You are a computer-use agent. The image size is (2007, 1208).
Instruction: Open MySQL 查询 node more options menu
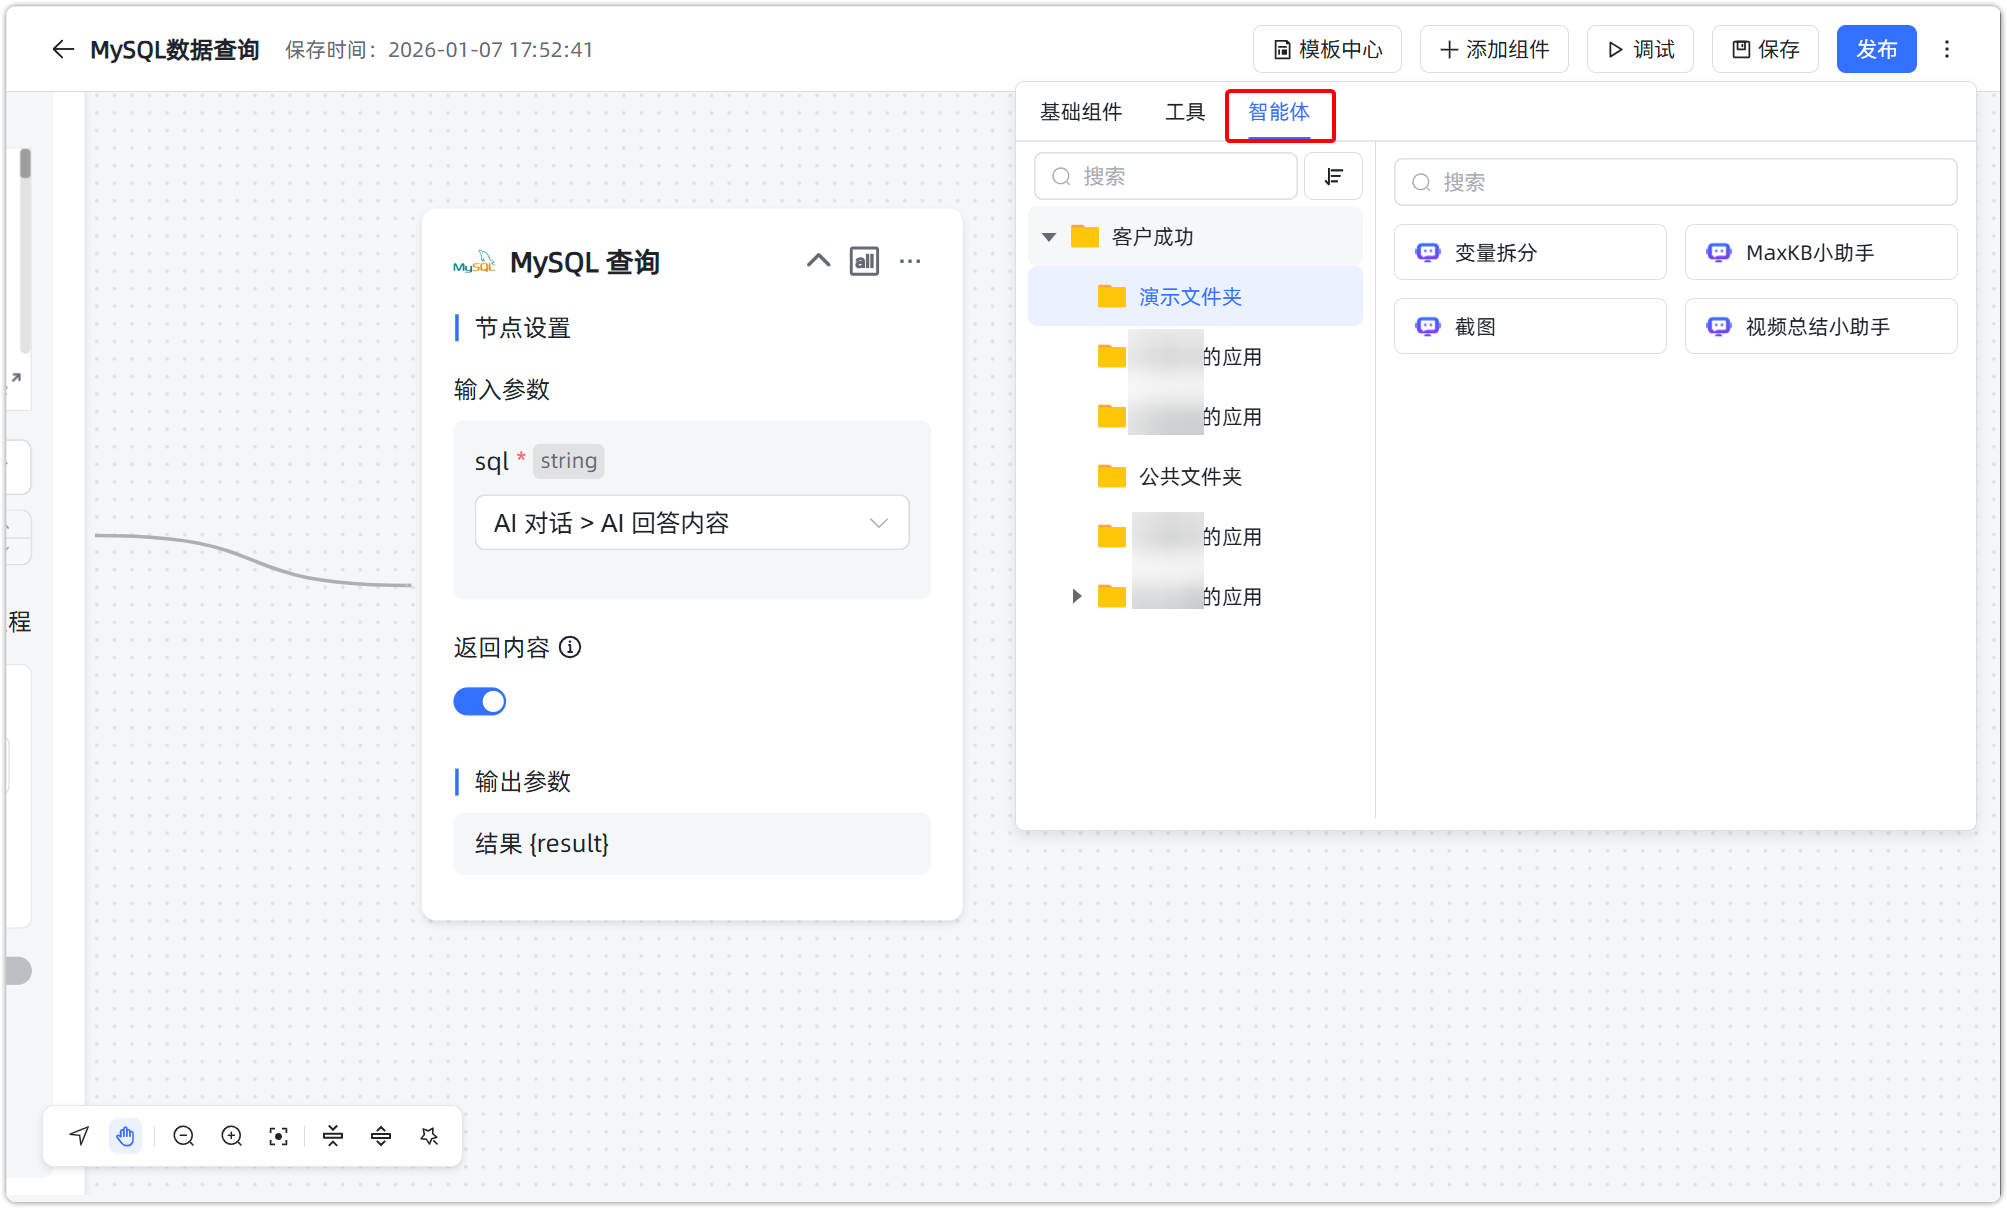[x=910, y=261]
